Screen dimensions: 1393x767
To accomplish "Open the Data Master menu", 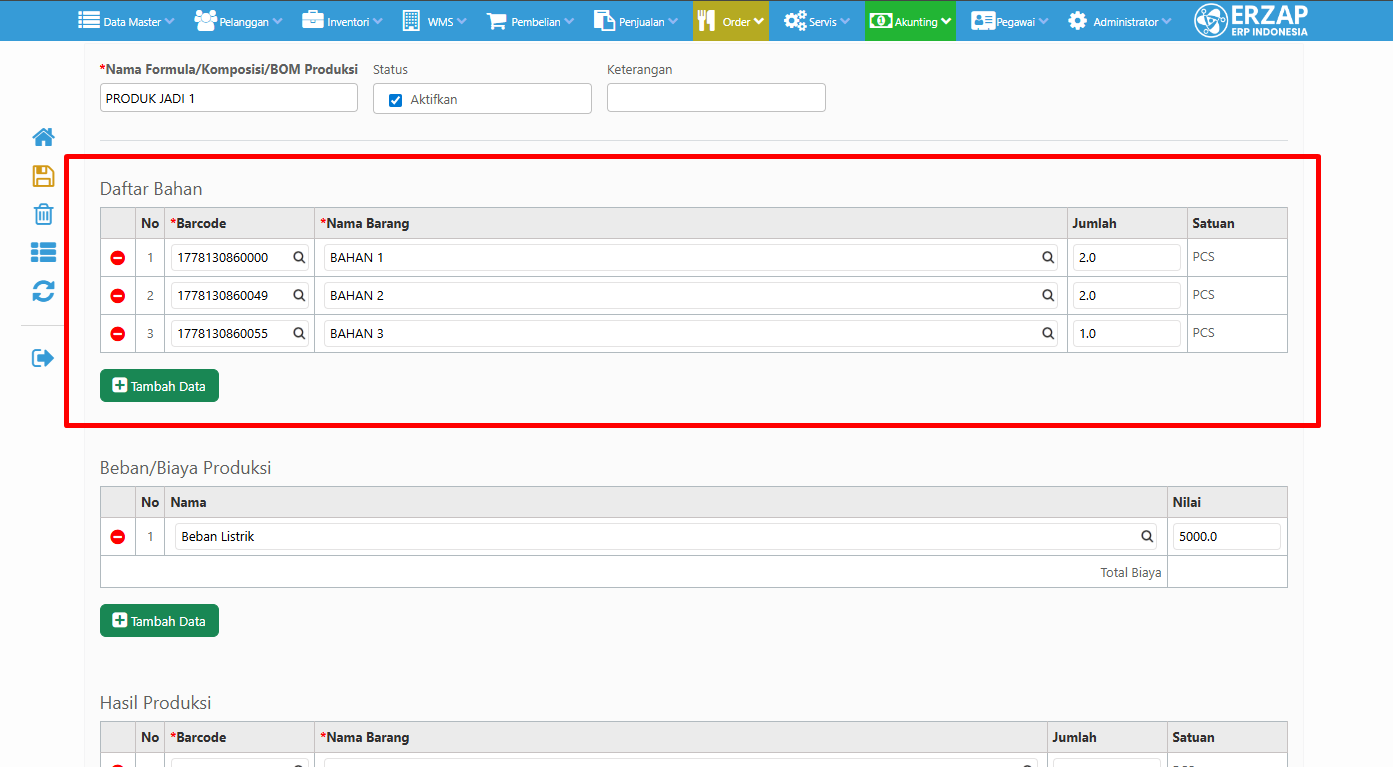I will point(126,21).
